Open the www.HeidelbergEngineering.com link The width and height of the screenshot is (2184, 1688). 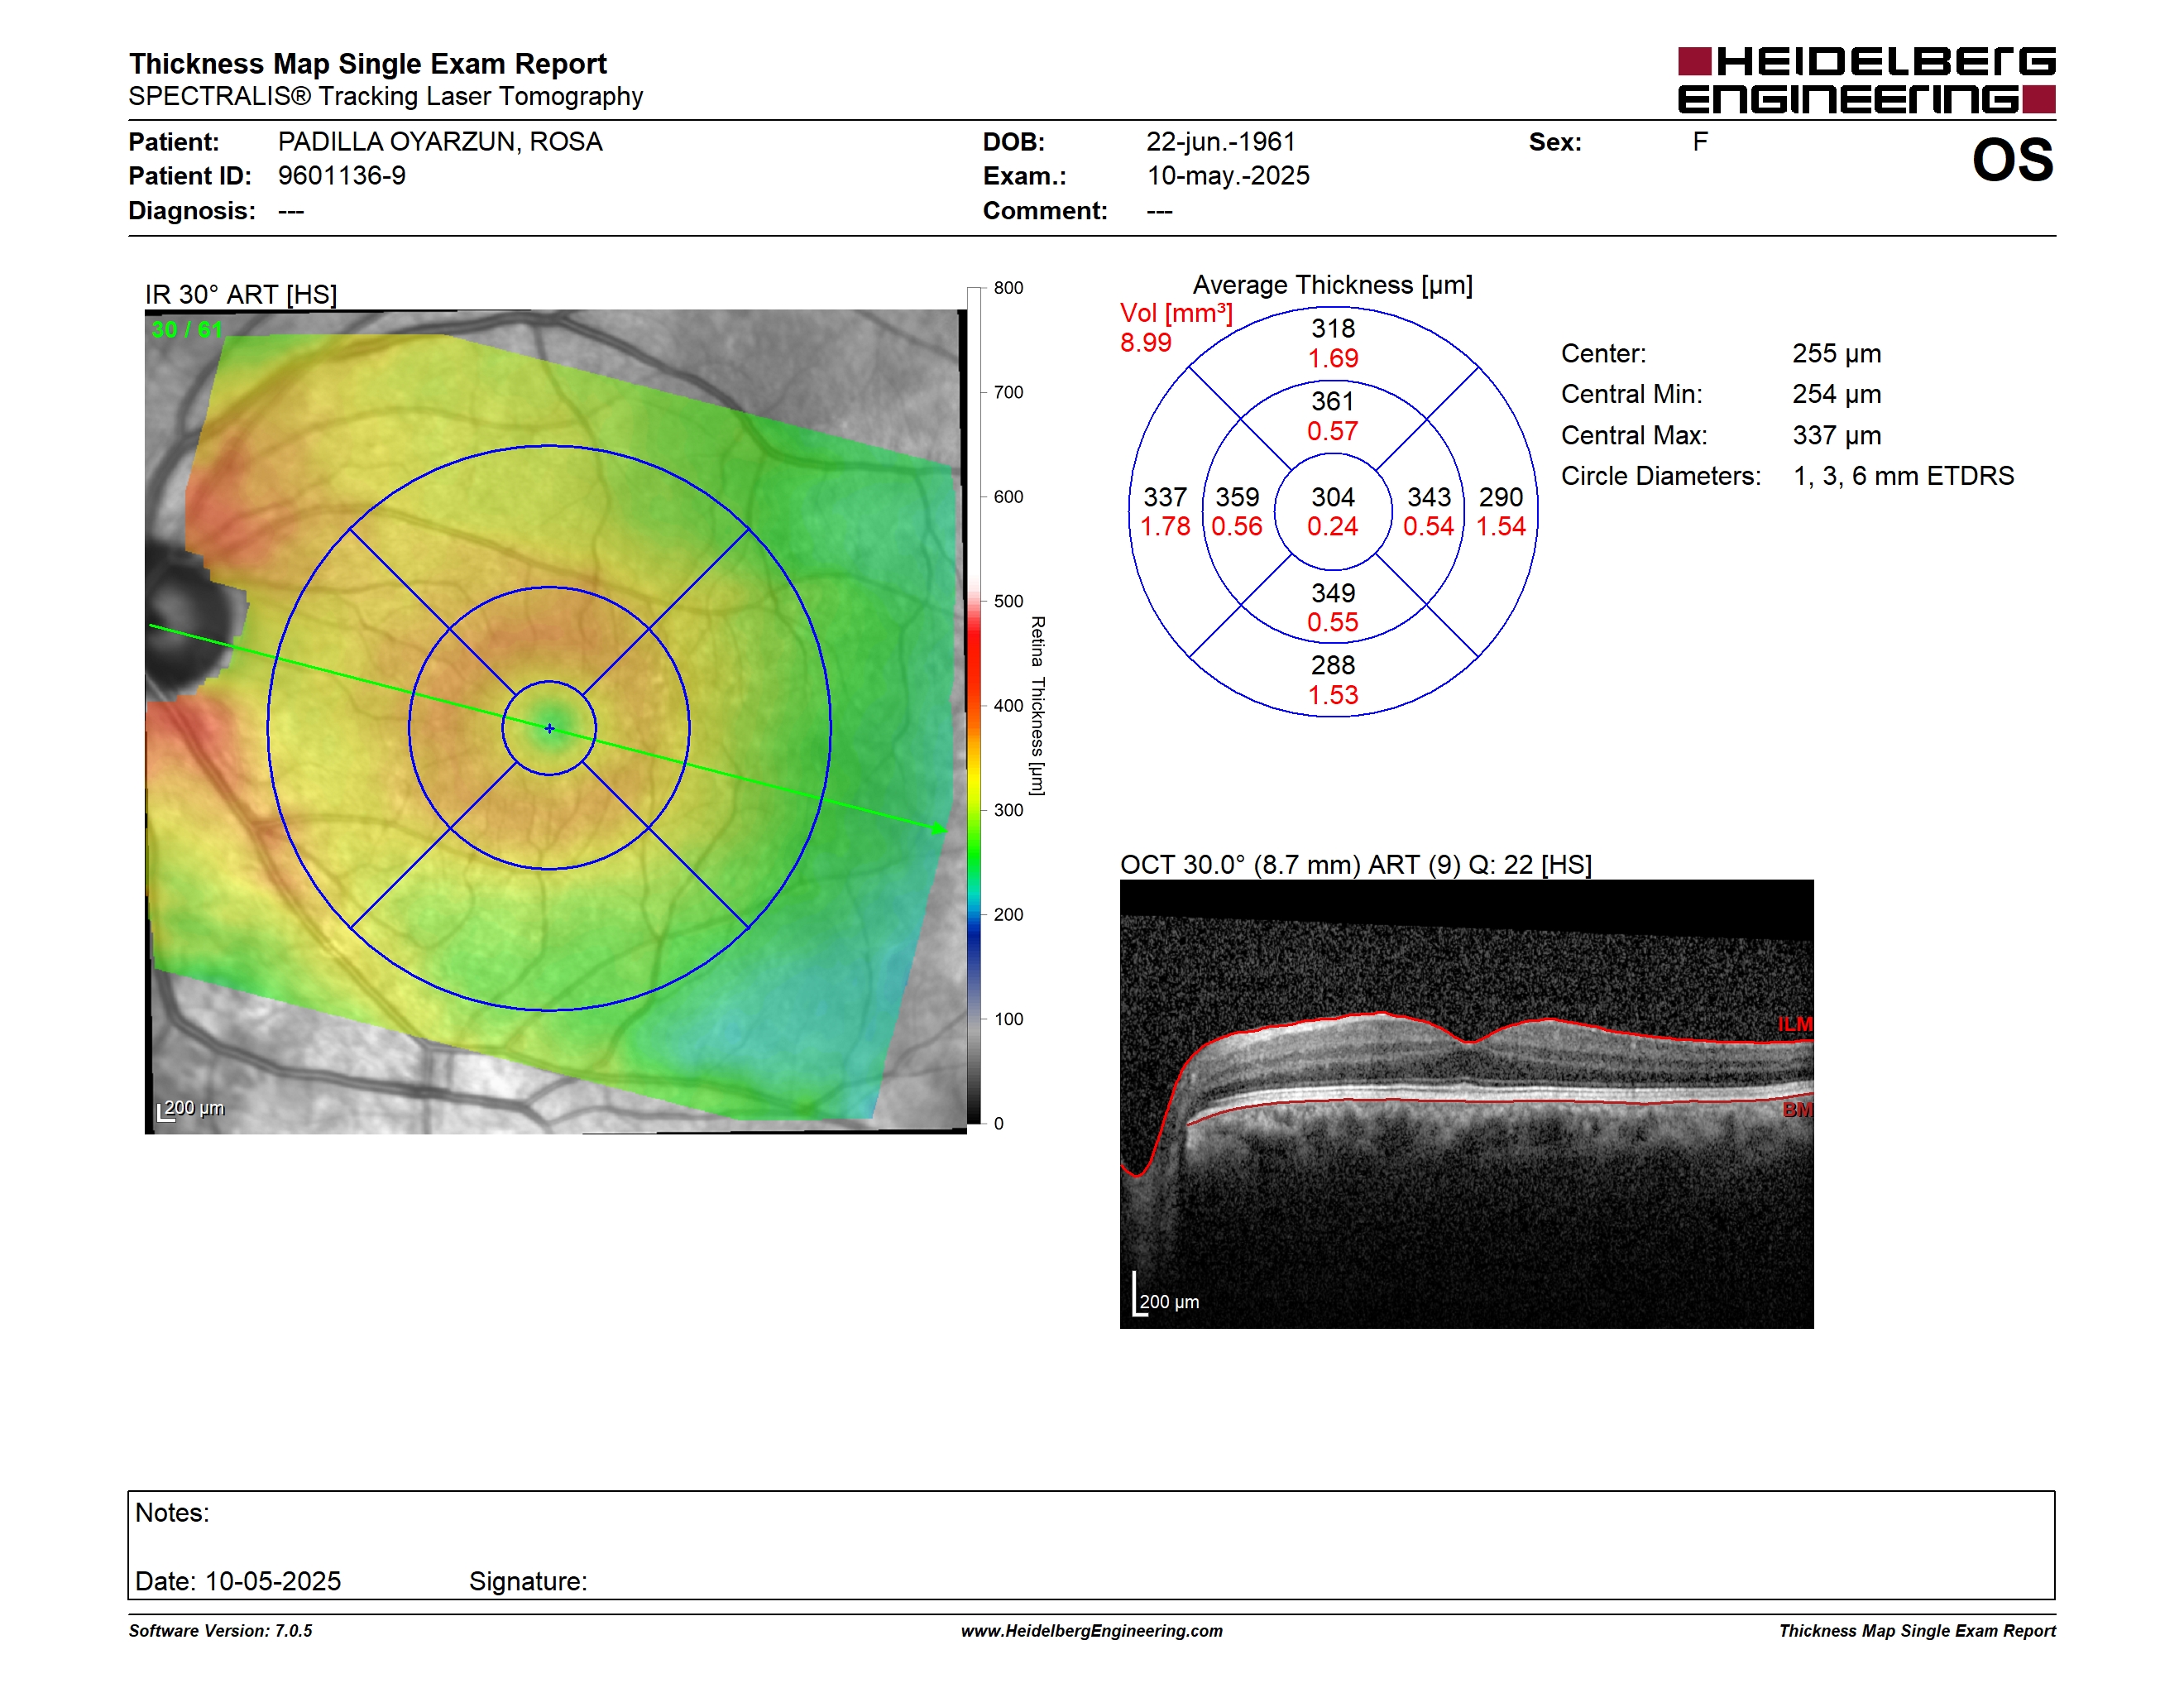point(1091,1631)
